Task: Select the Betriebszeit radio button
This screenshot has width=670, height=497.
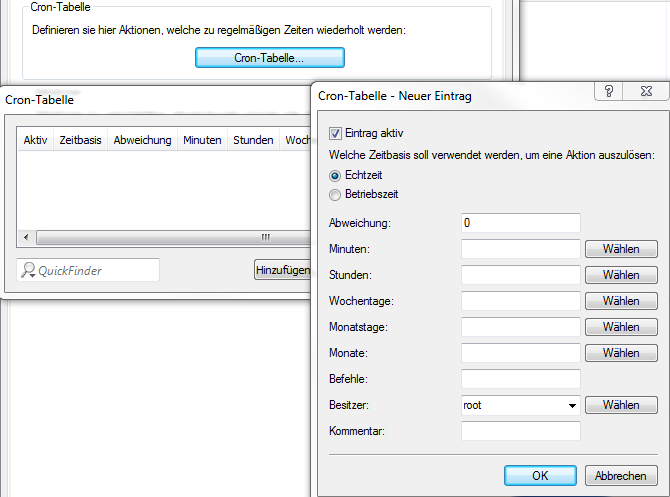Action: (x=335, y=194)
